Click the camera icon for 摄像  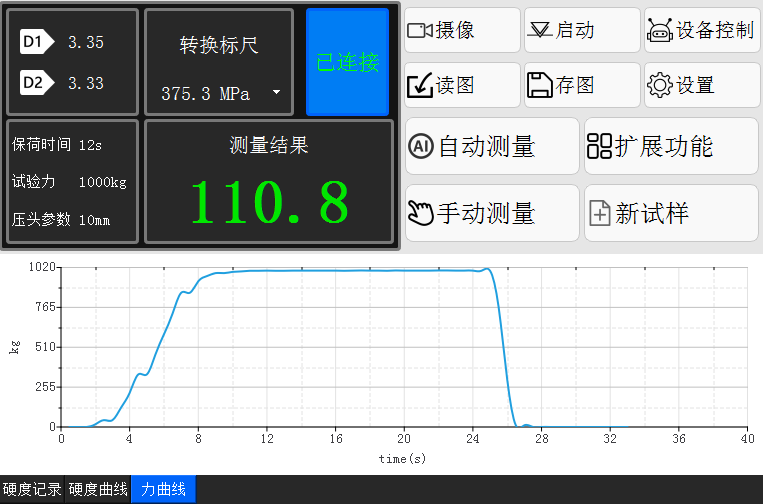point(419,31)
